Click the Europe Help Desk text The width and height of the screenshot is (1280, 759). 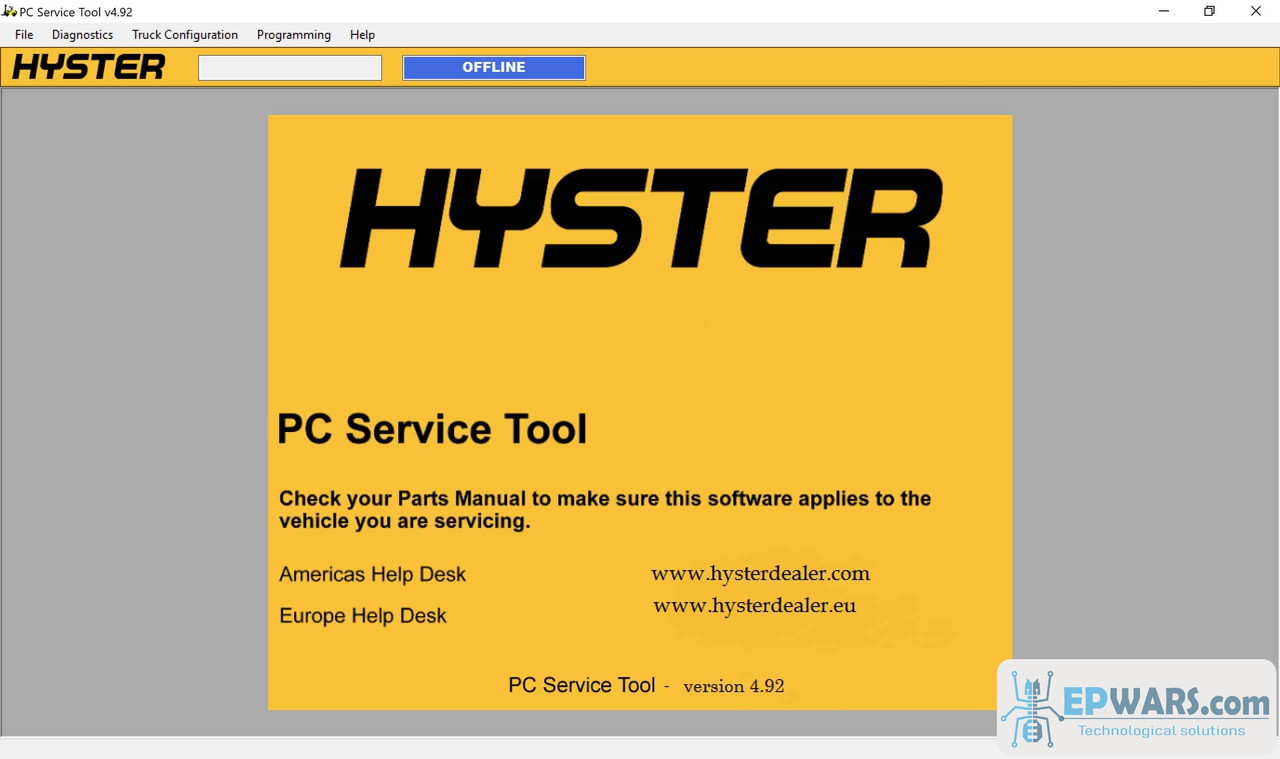pos(363,616)
